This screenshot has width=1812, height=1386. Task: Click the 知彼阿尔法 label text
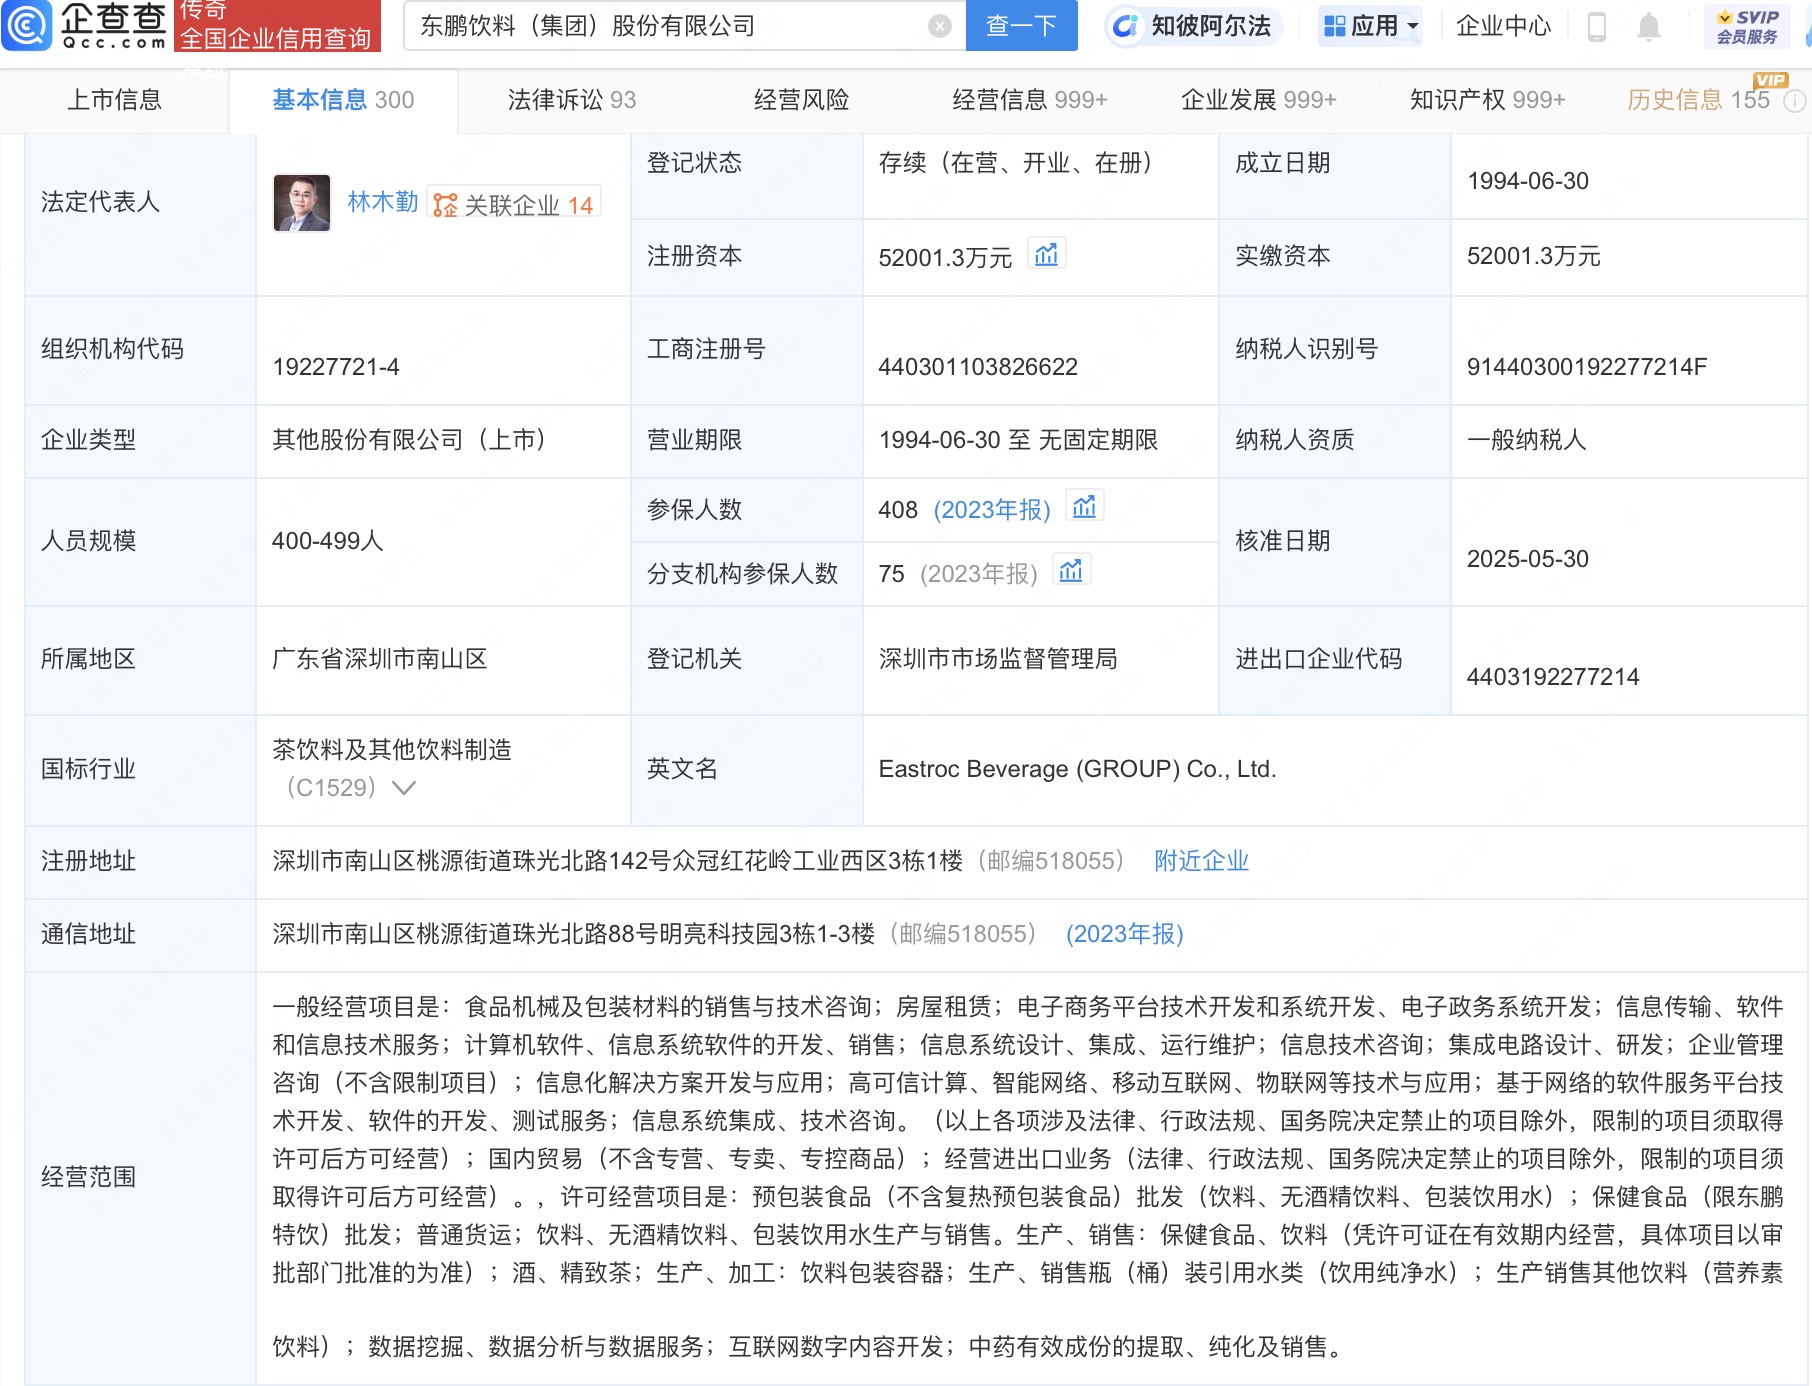[x=1211, y=26]
